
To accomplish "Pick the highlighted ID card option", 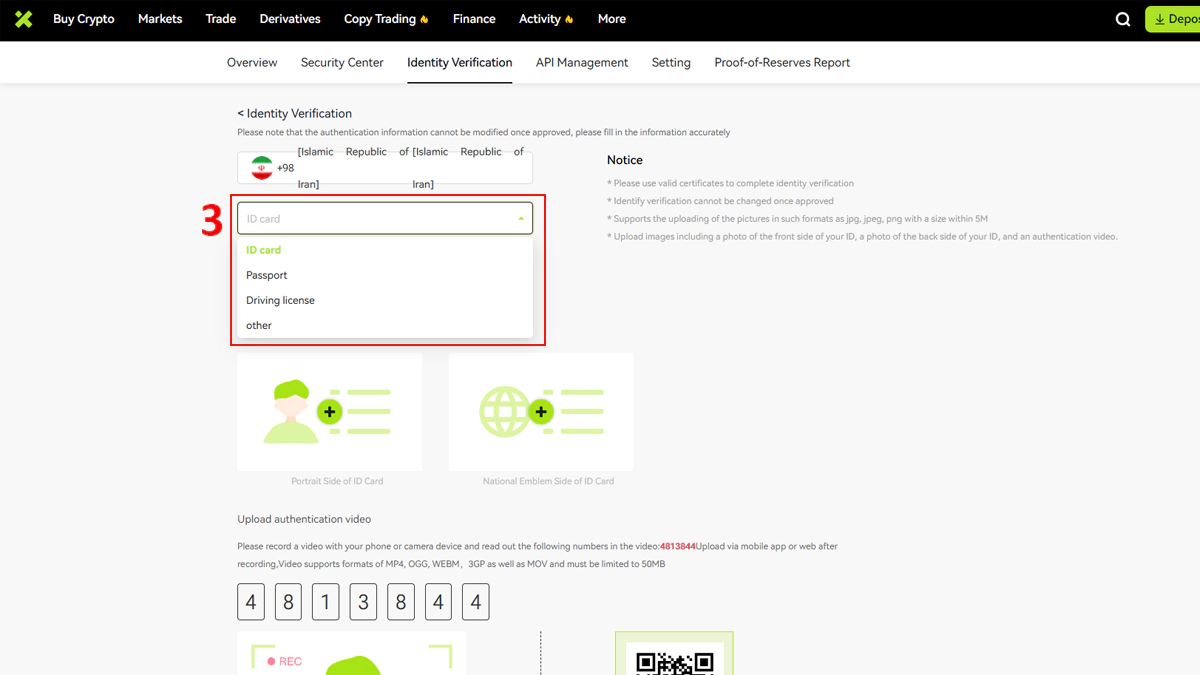I will click(x=264, y=250).
